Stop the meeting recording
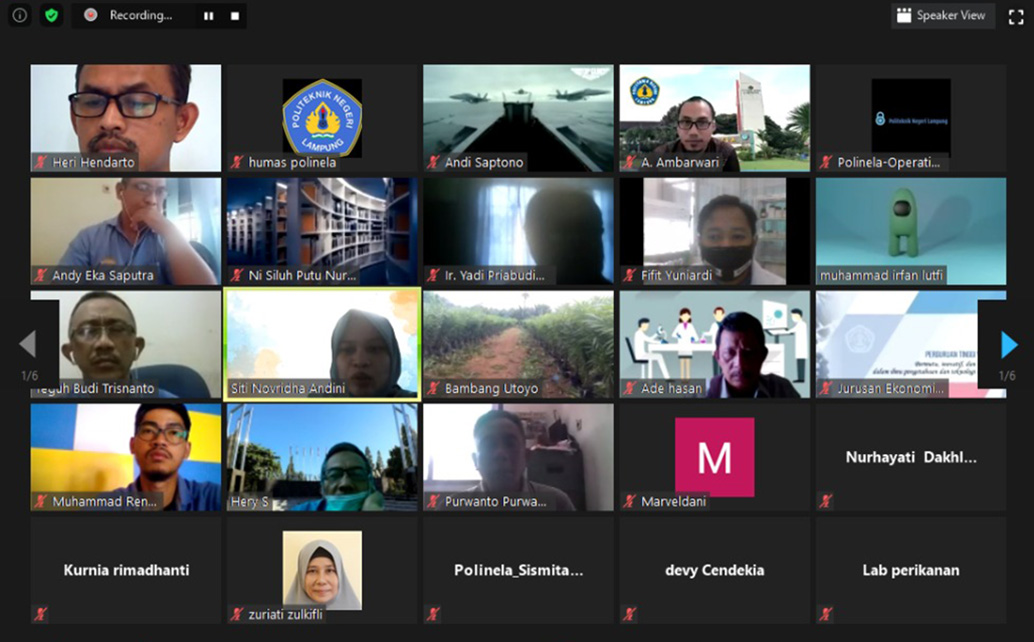The width and height of the screenshot is (1034, 642). tap(235, 16)
